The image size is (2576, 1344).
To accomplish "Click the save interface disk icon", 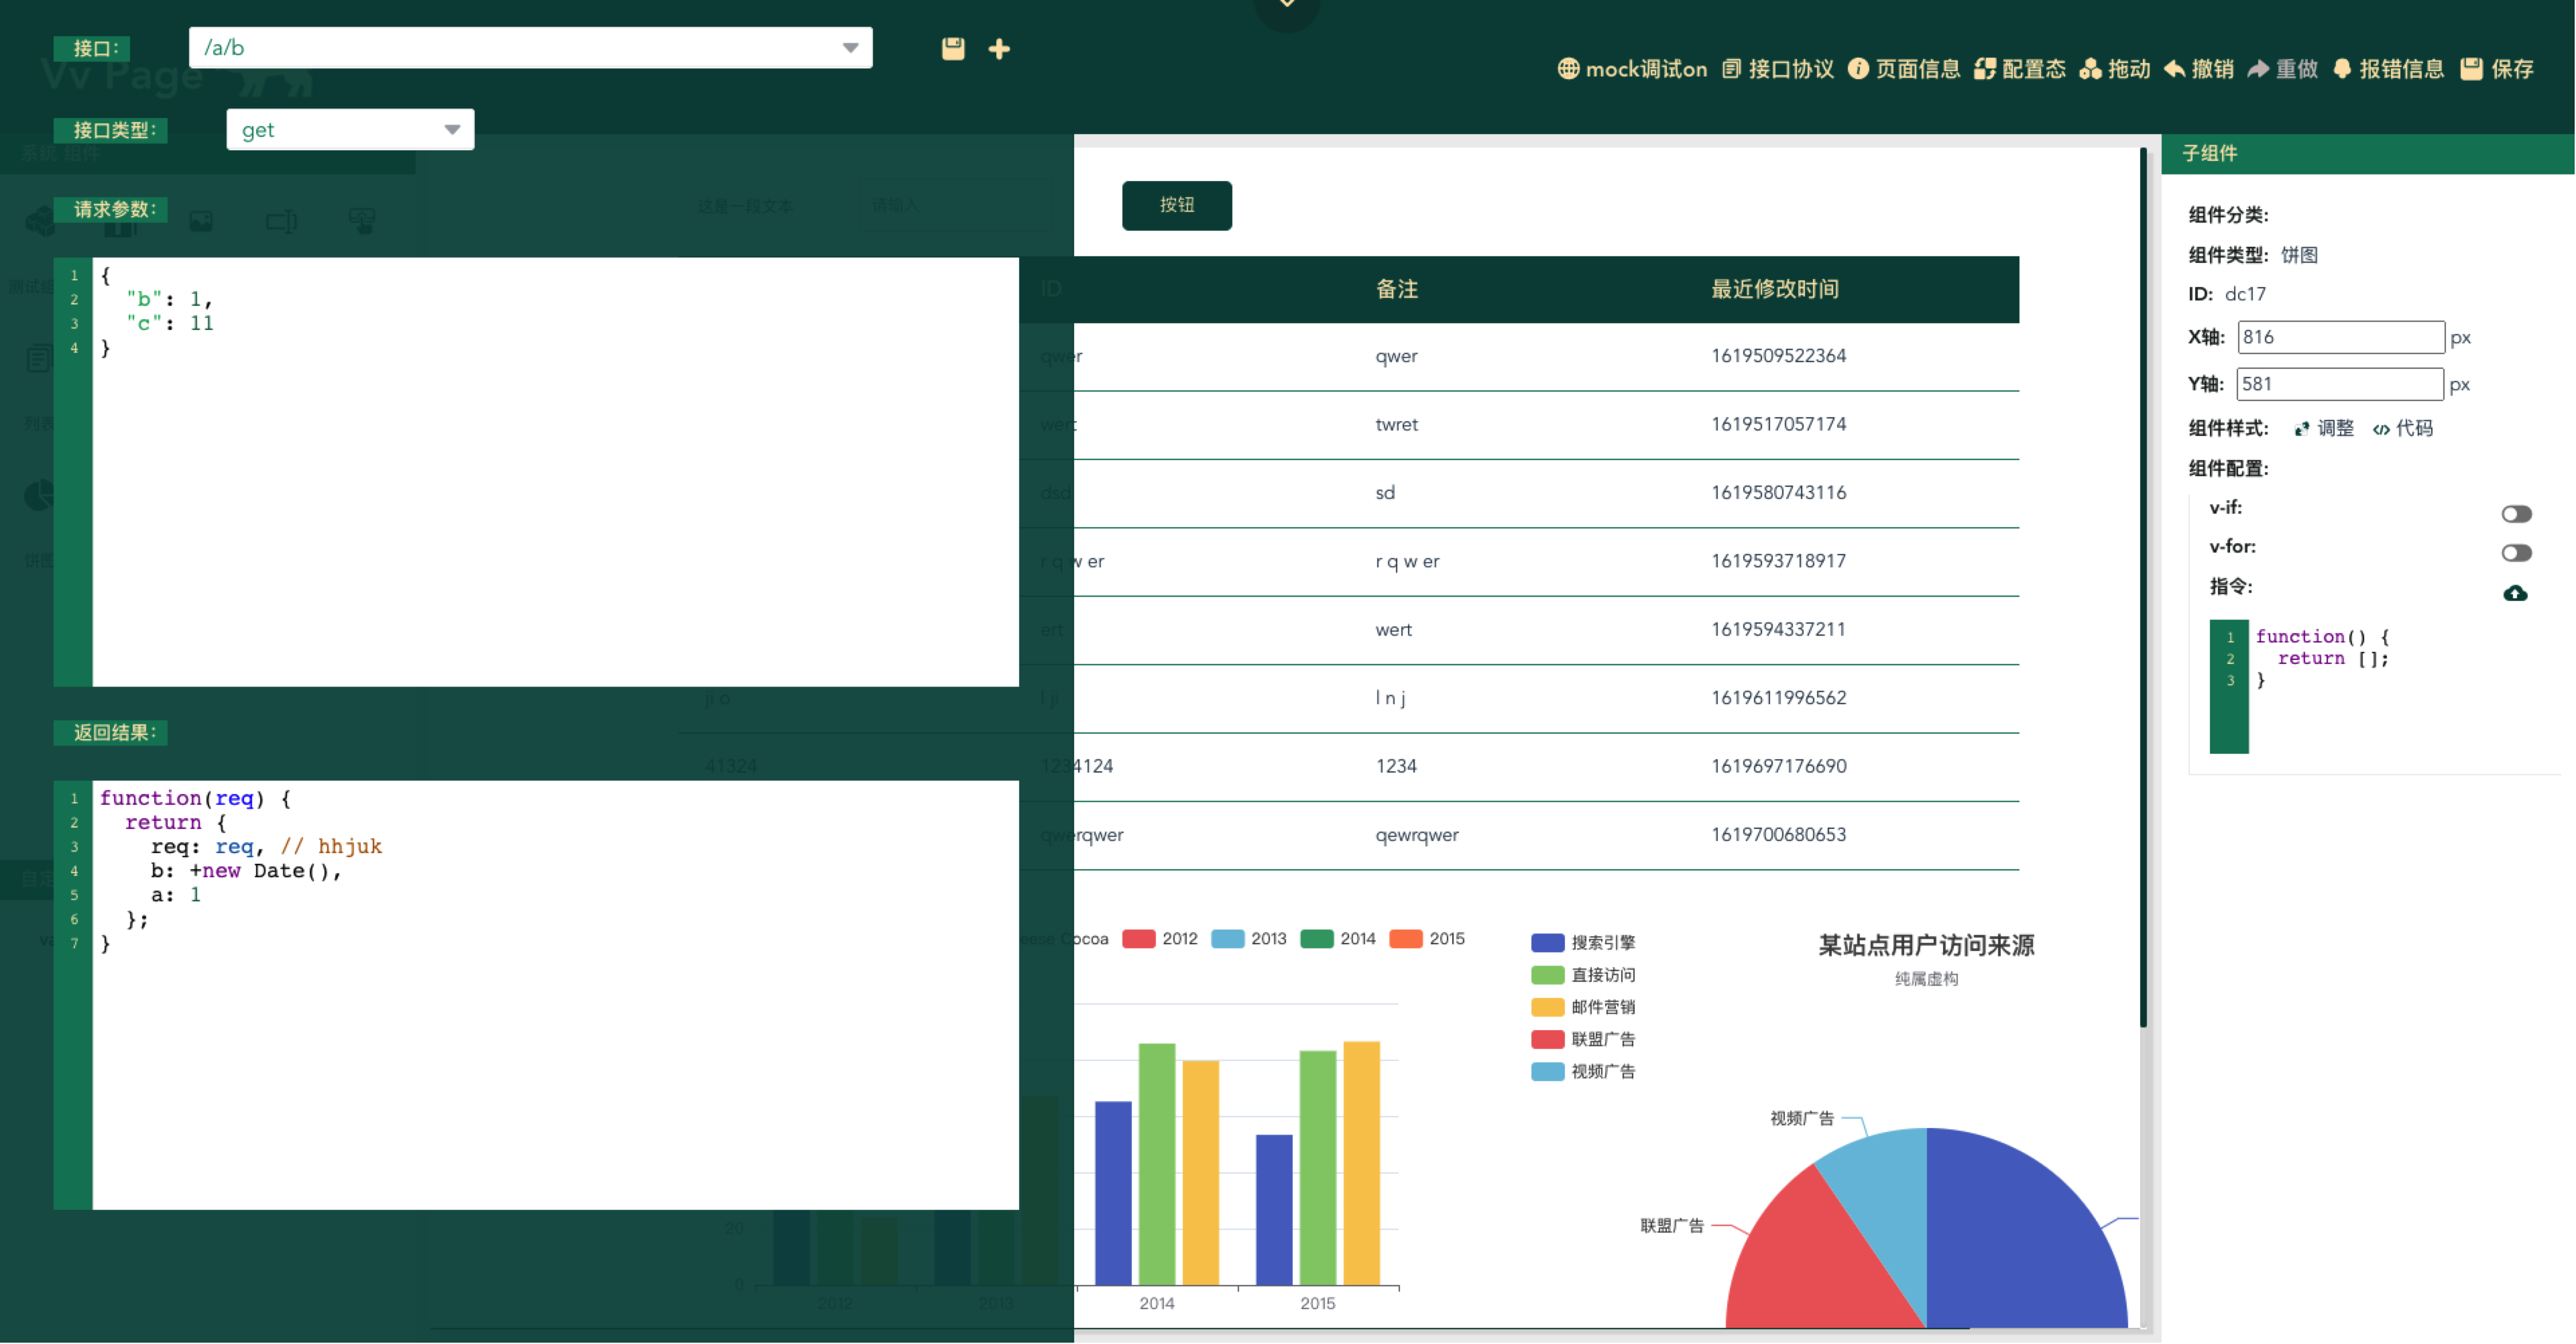I will [x=952, y=48].
